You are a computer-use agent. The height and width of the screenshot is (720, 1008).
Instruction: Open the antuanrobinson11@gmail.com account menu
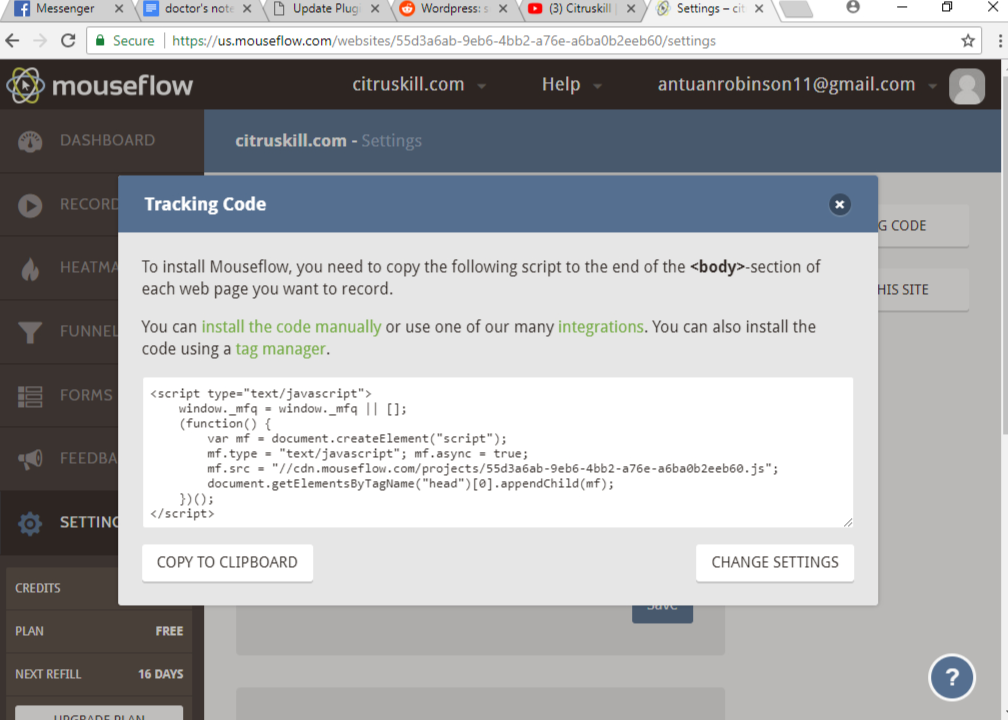(x=797, y=84)
